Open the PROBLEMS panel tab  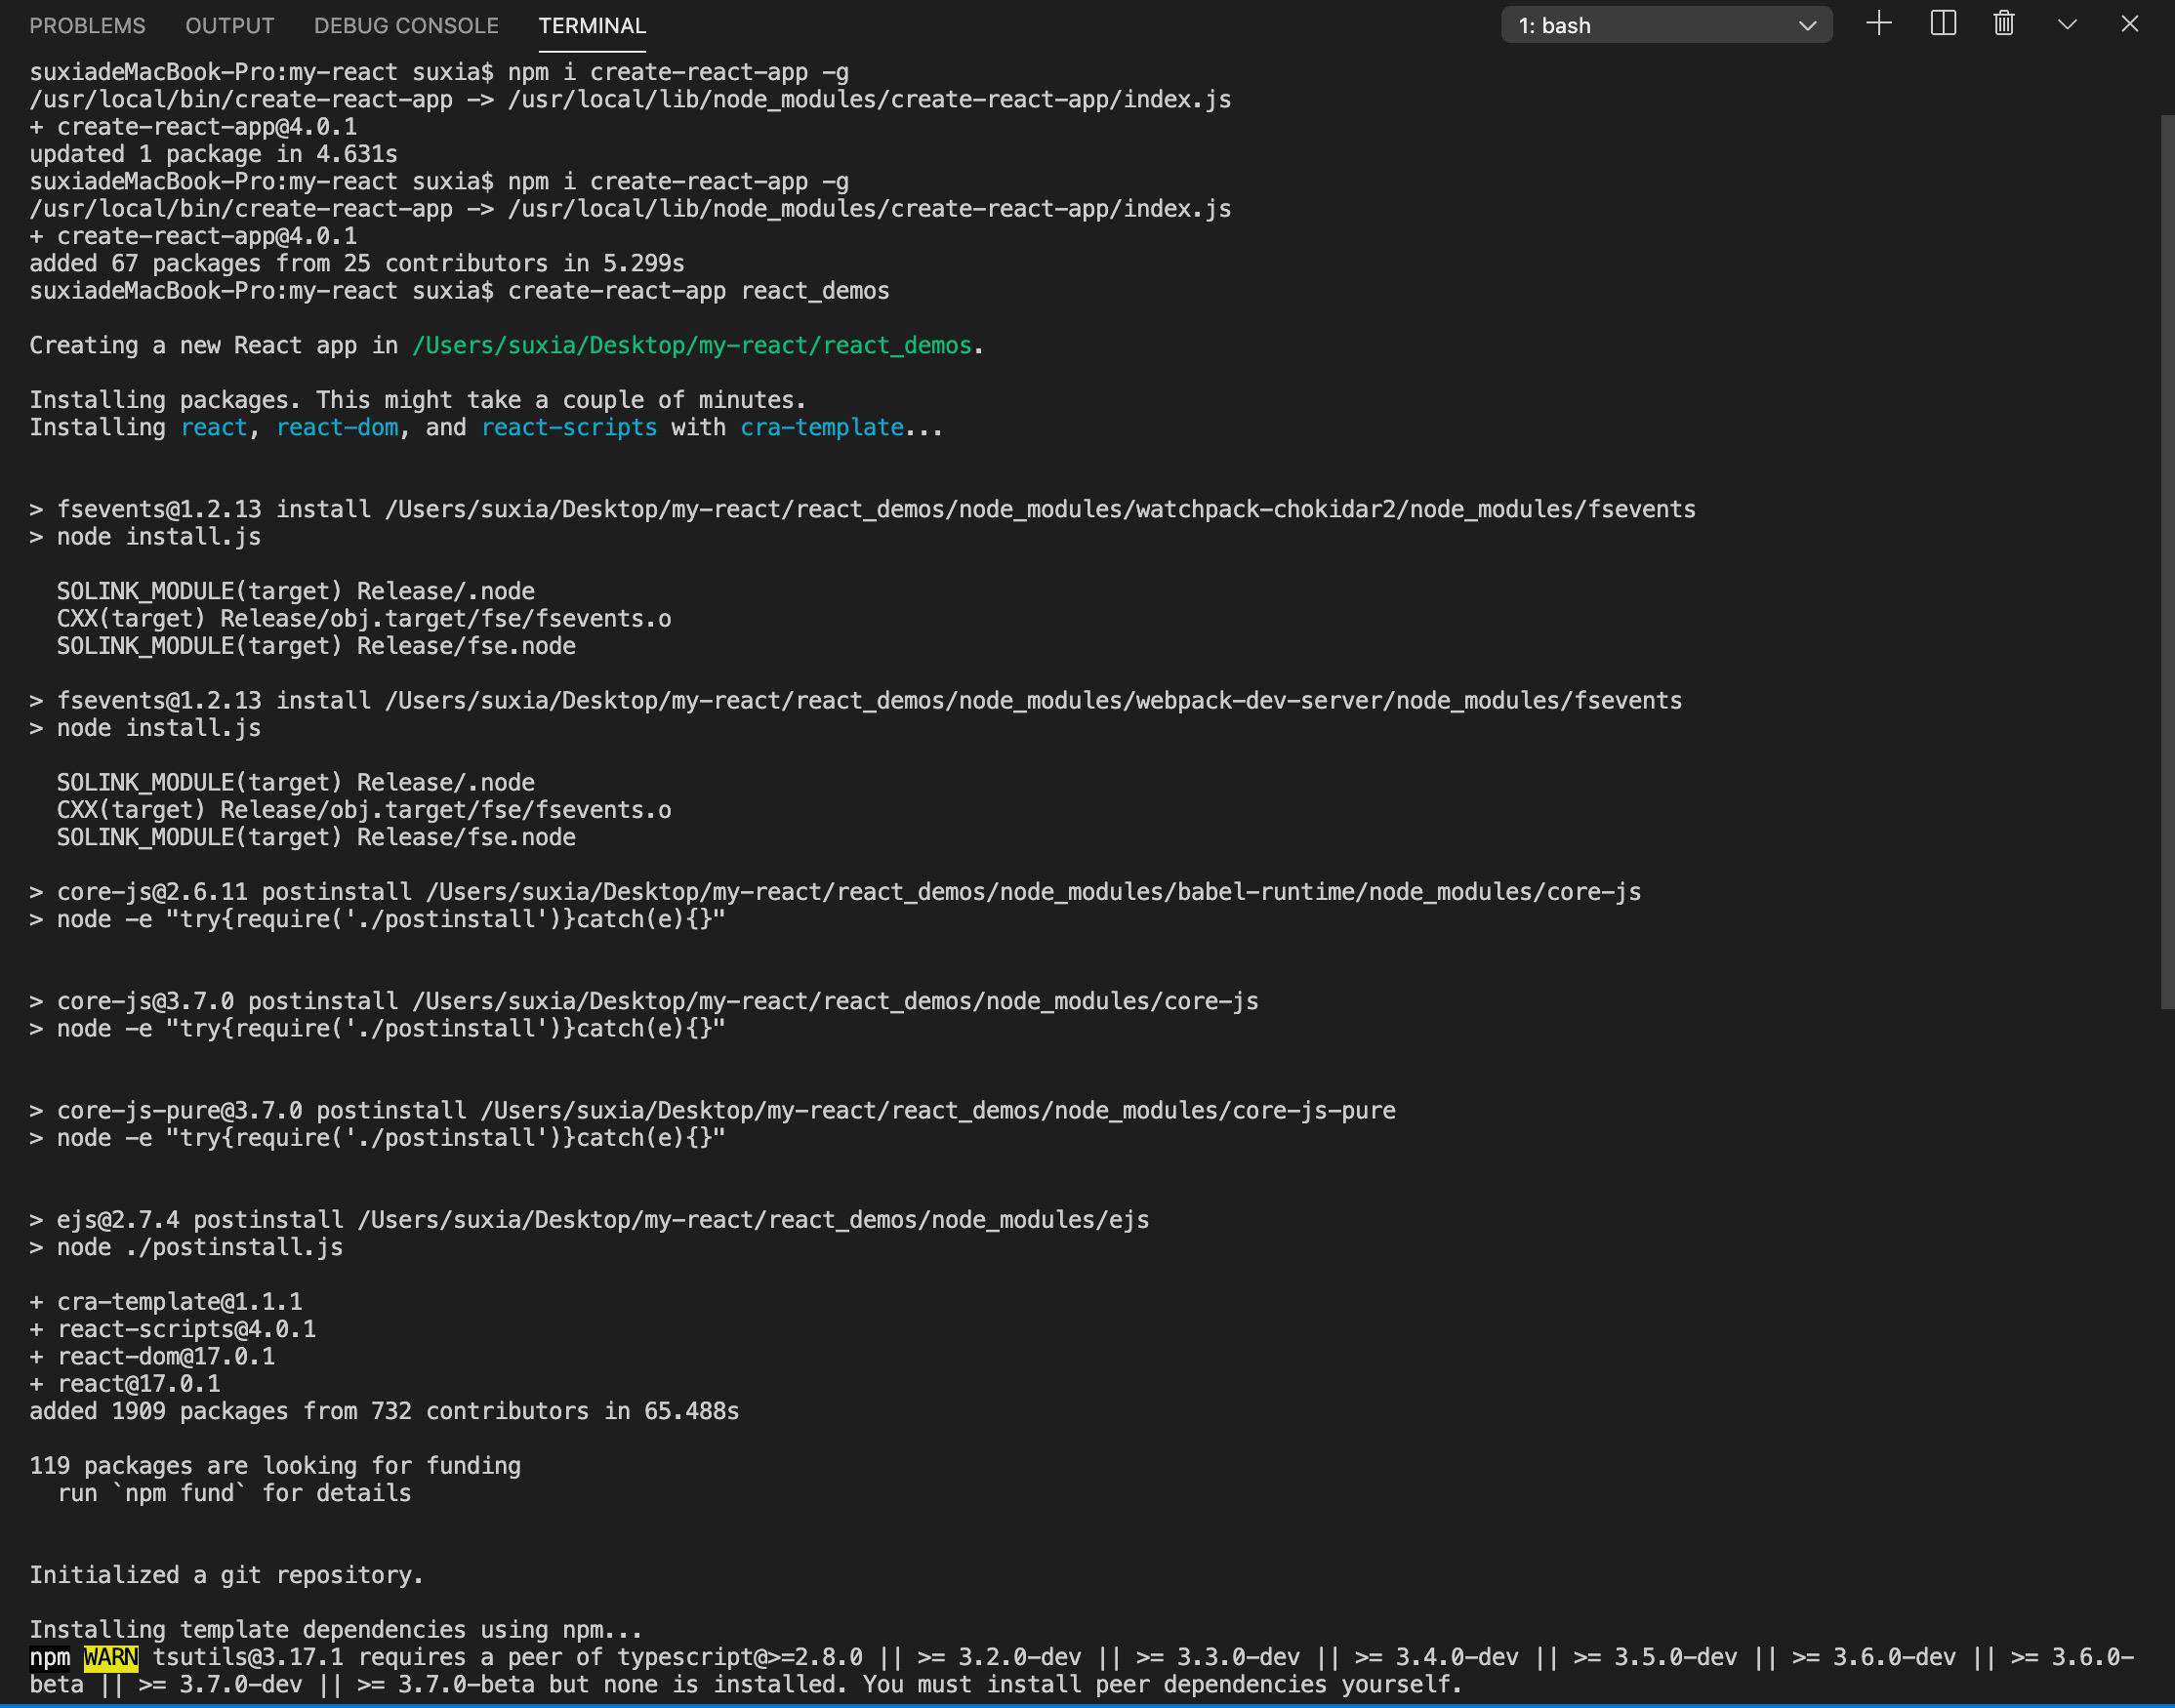click(87, 26)
